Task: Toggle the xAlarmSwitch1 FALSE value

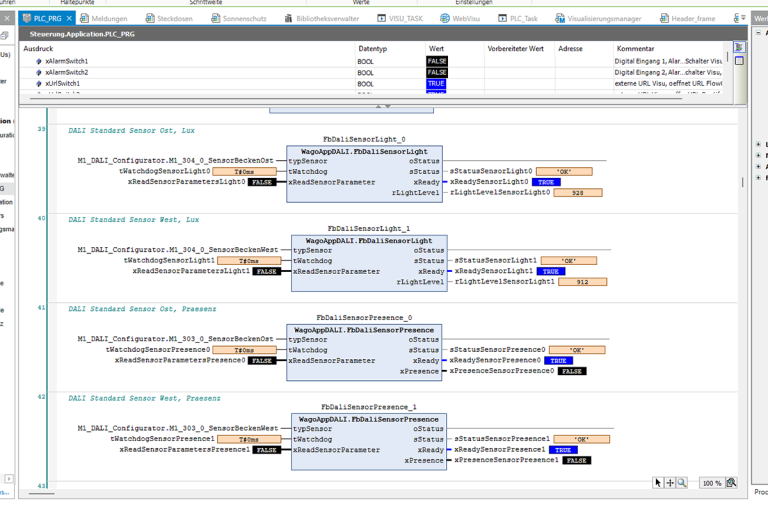Action: click(x=437, y=61)
